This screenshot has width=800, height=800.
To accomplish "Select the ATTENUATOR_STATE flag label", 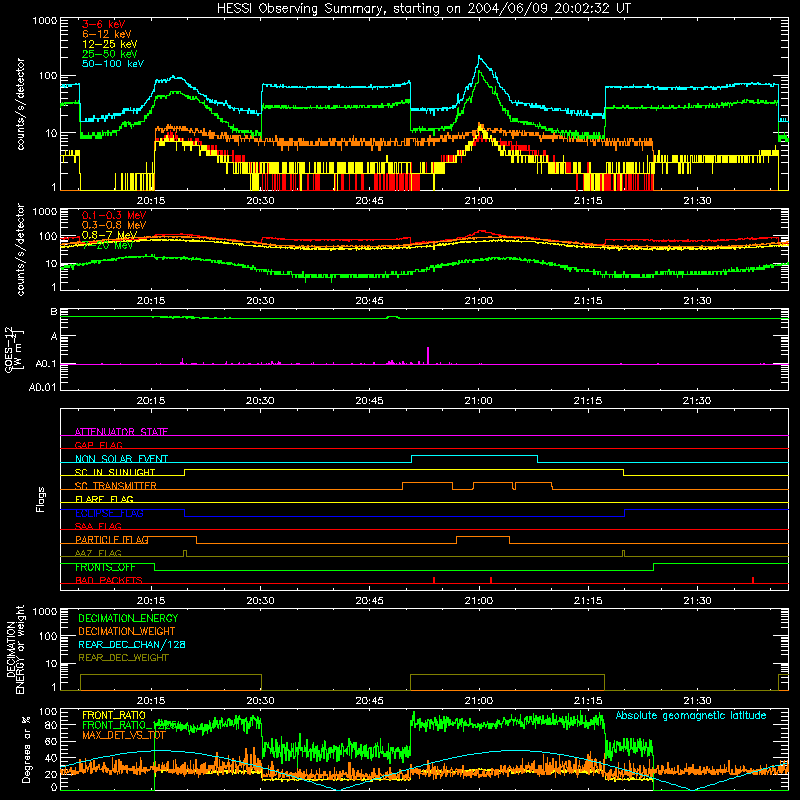I will tap(121, 432).
